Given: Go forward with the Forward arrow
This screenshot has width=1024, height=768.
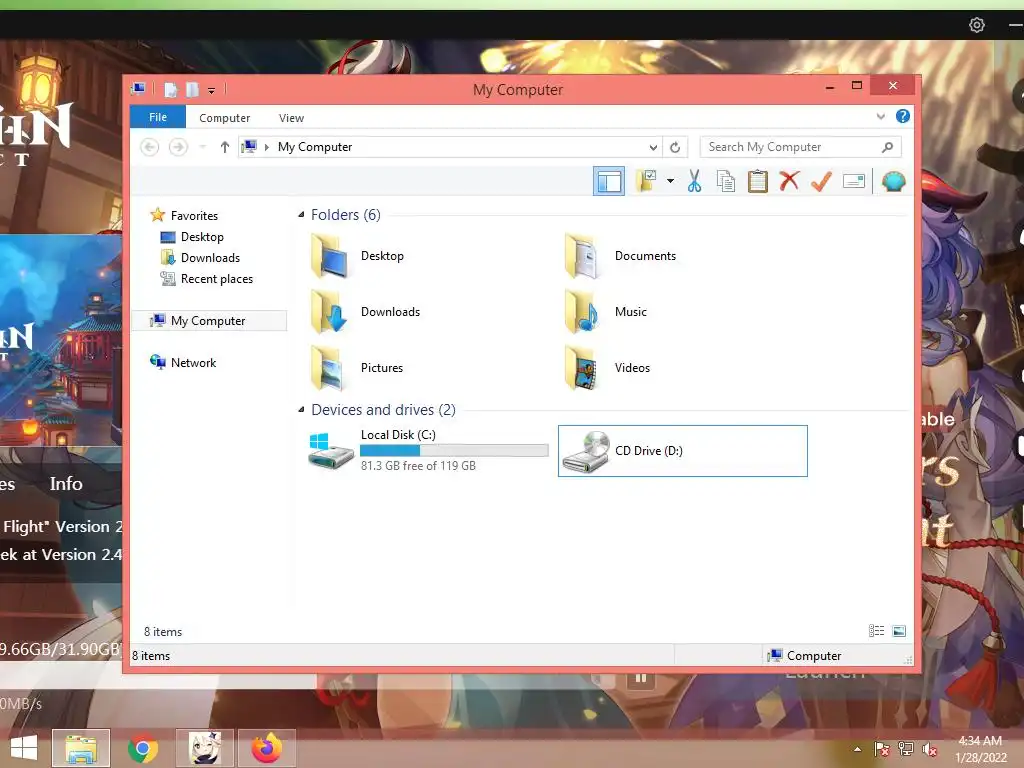Looking at the screenshot, I should [x=178, y=147].
